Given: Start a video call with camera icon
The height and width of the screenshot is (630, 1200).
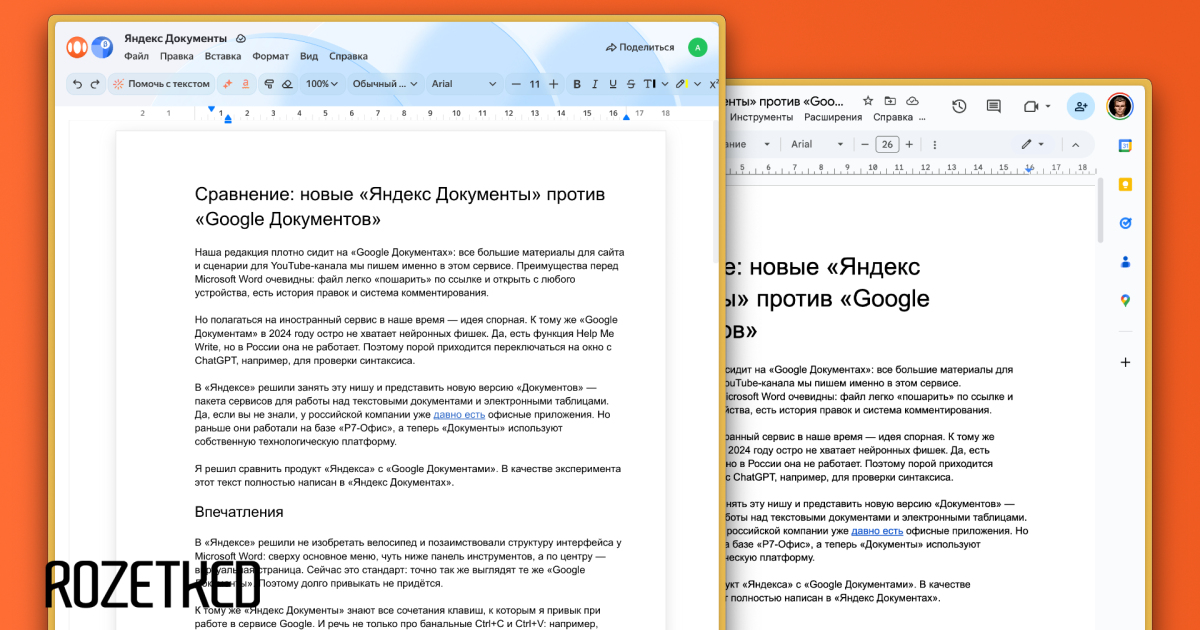Looking at the screenshot, I should (x=1031, y=106).
